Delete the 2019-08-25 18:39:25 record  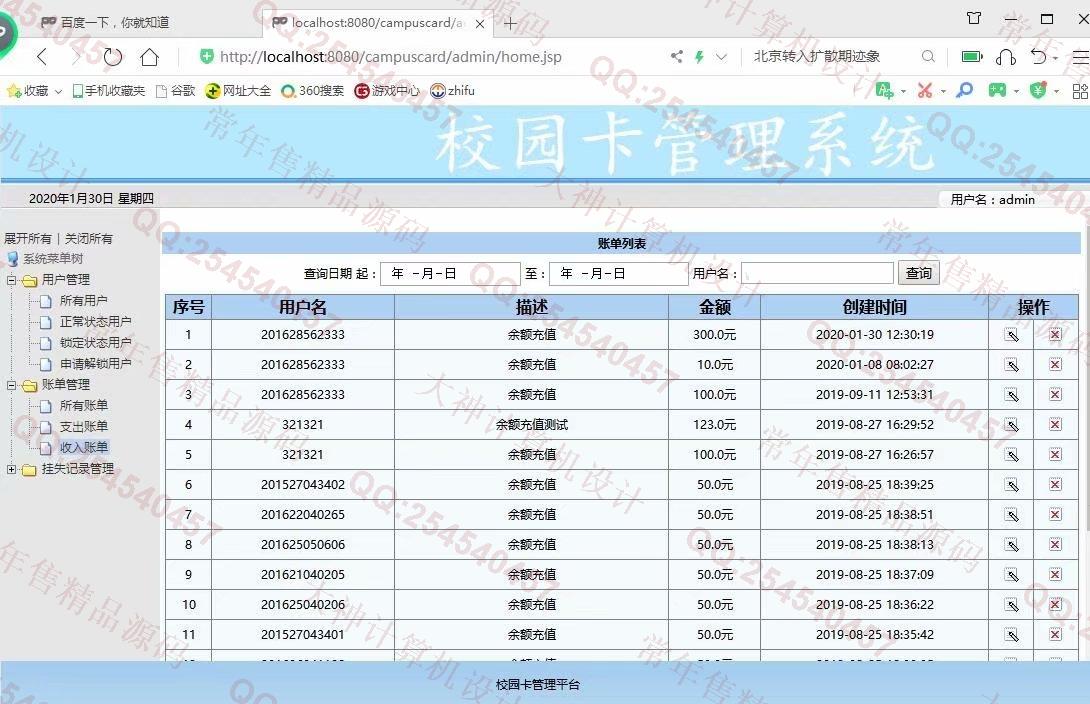click(x=1055, y=485)
